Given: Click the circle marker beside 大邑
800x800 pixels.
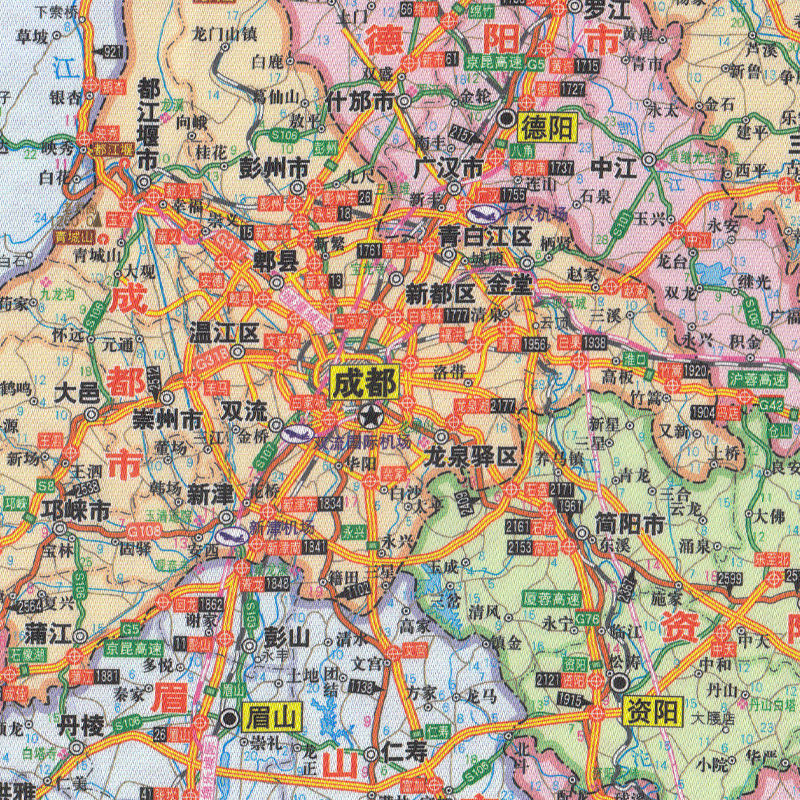Looking at the screenshot, I should pos(91,414).
